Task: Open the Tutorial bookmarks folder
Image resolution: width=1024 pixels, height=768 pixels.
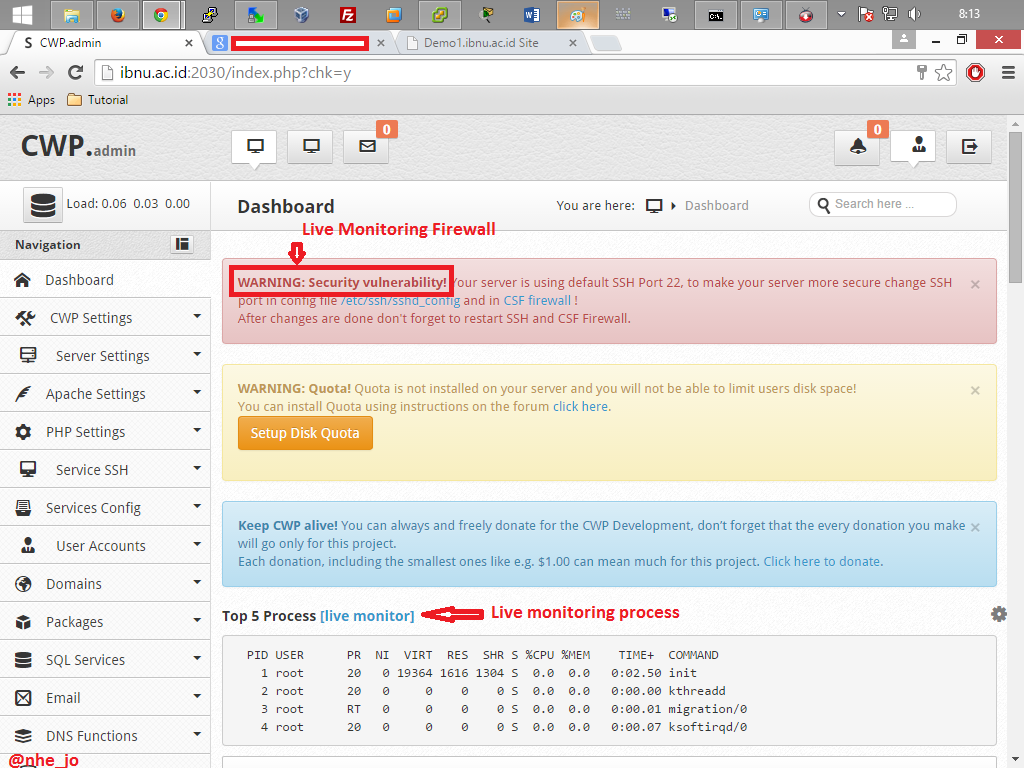Action: coord(98,100)
